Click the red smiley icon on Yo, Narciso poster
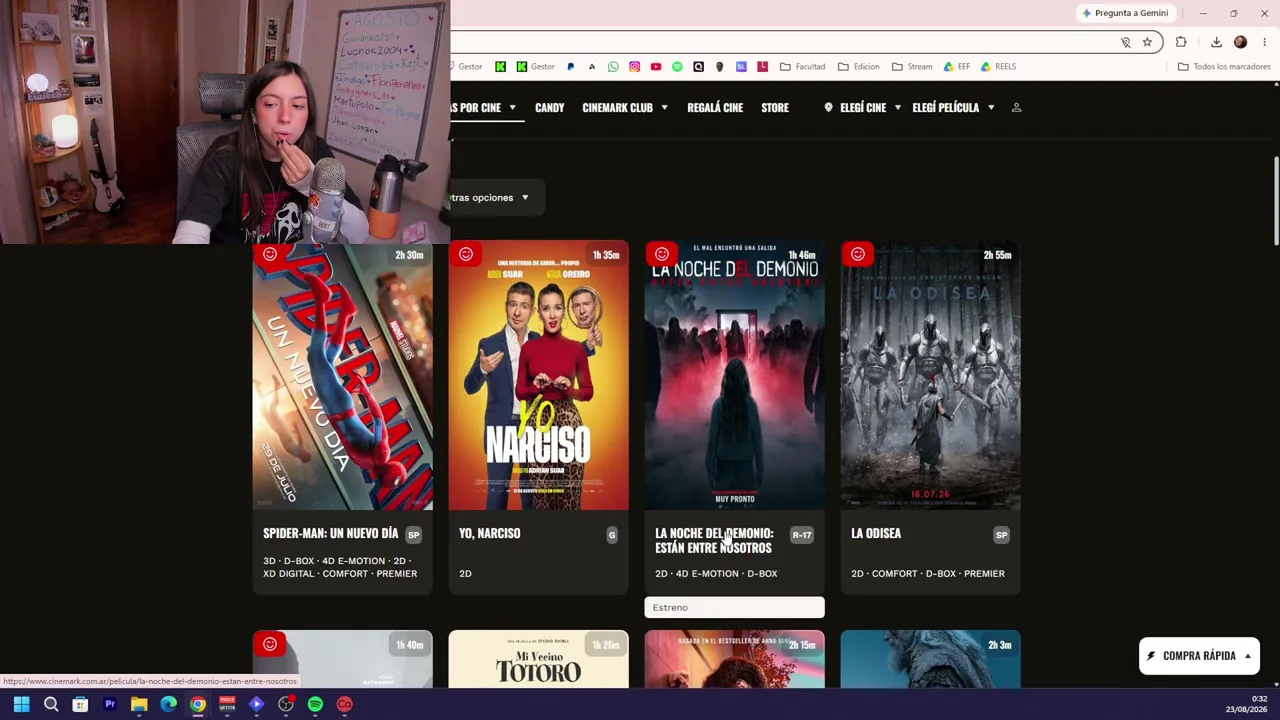 click(x=466, y=255)
